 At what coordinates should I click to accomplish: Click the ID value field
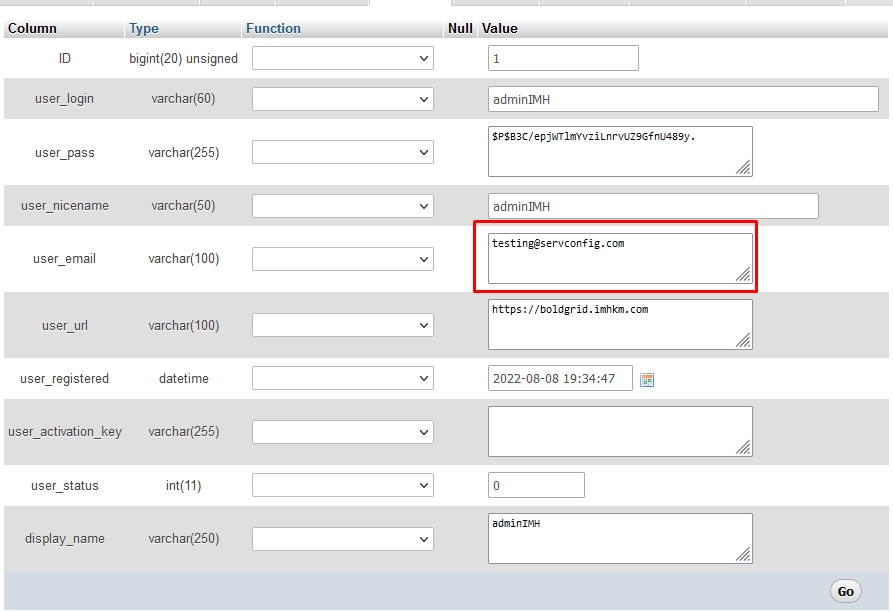tap(563, 59)
